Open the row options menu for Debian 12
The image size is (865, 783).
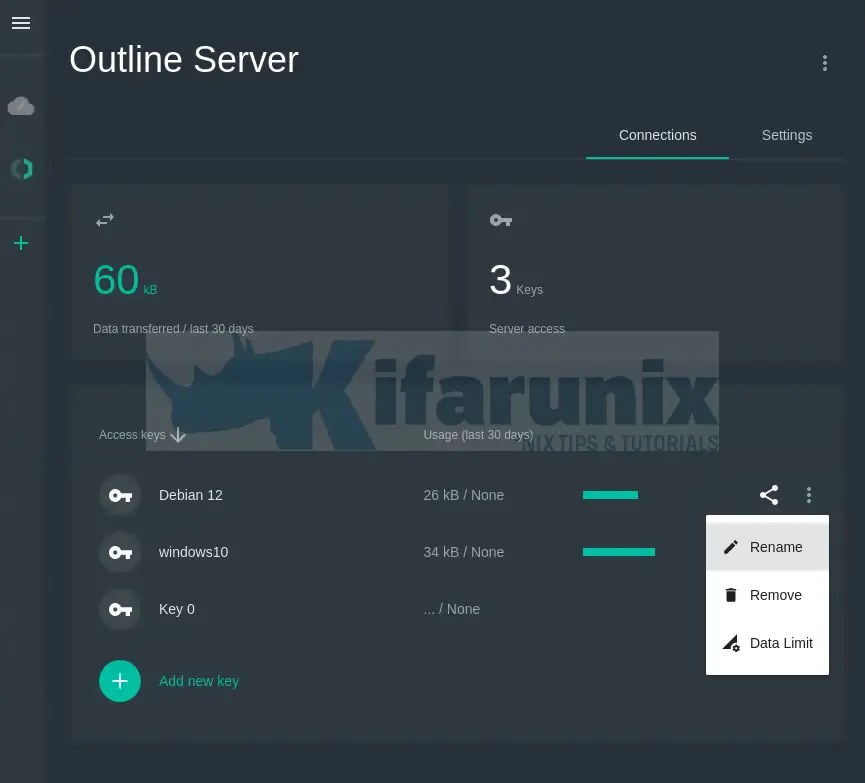tap(809, 495)
